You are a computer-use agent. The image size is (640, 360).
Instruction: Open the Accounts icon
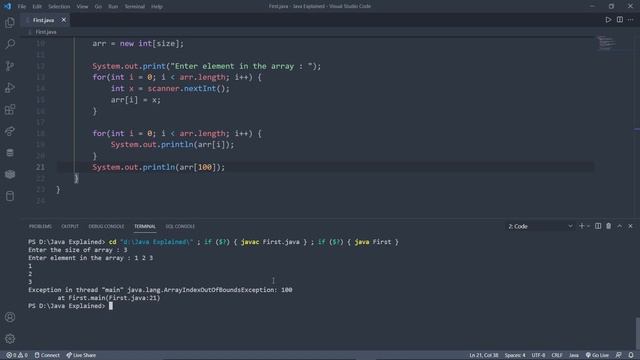[10, 317]
